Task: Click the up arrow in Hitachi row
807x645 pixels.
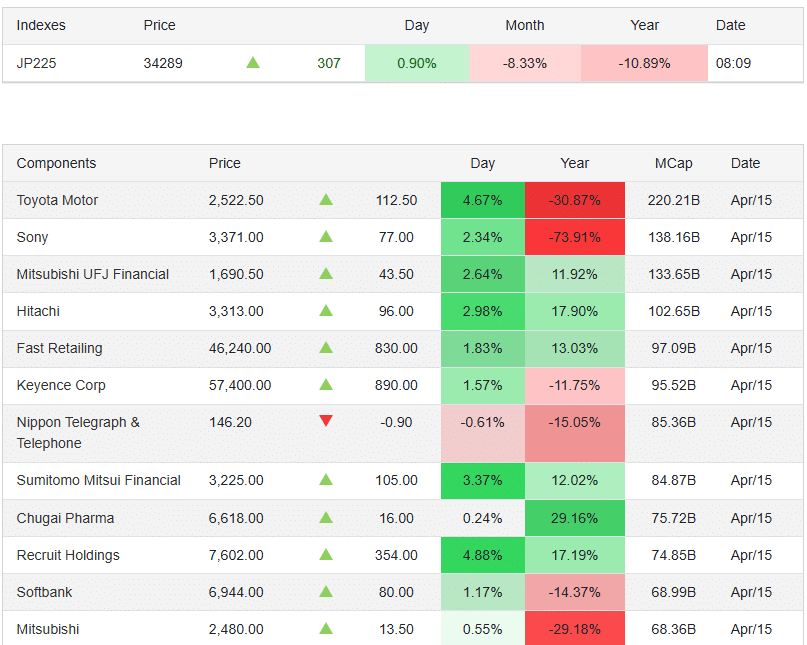Action: [x=326, y=311]
